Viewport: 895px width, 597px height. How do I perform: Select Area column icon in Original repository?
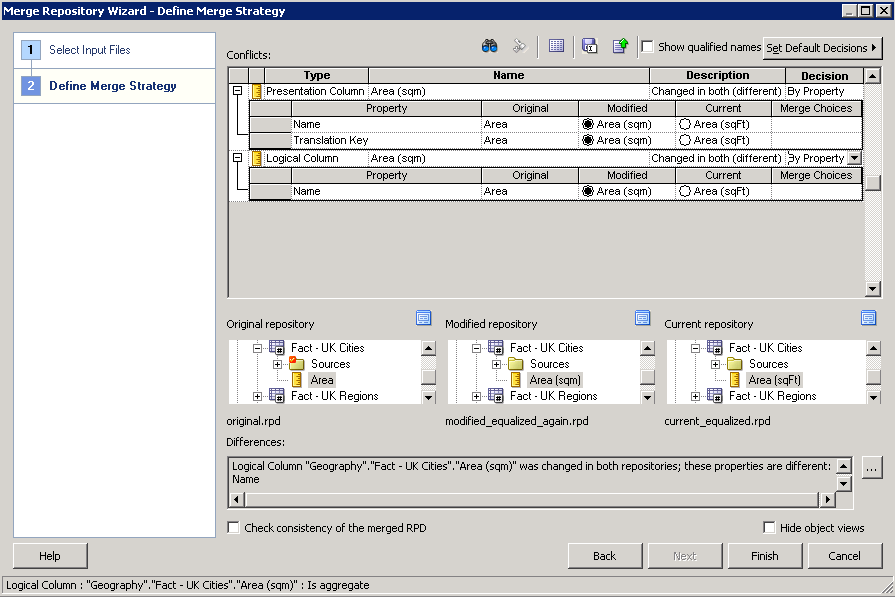[x=297, y=380]
